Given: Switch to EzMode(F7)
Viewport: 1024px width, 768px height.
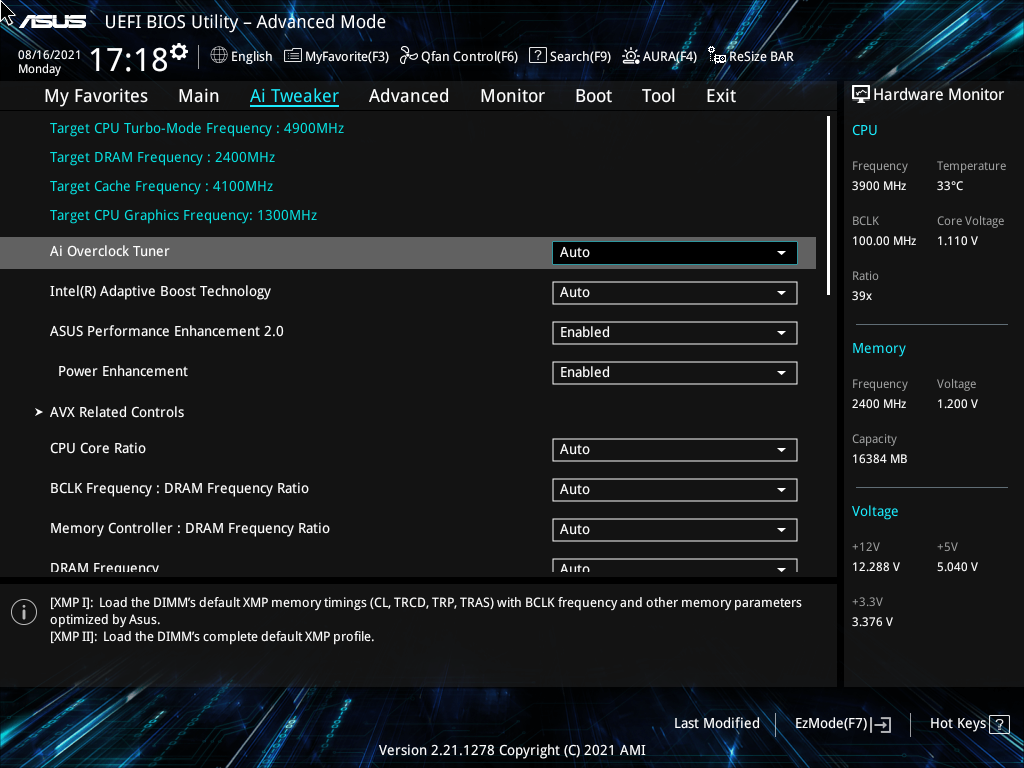Looking at the screenshot, I should pyautogui.click(x=842, y=724).
